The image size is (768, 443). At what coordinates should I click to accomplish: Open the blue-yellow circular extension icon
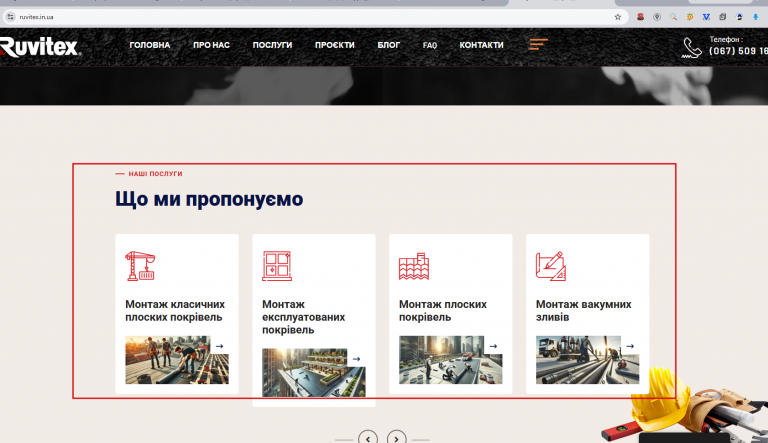pyautogui.click(x=739, y=17)
